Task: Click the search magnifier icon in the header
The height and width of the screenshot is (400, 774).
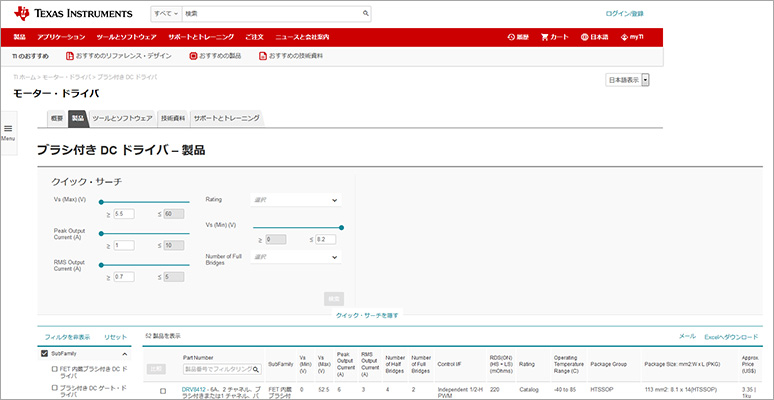Action: tap(365, 14)
